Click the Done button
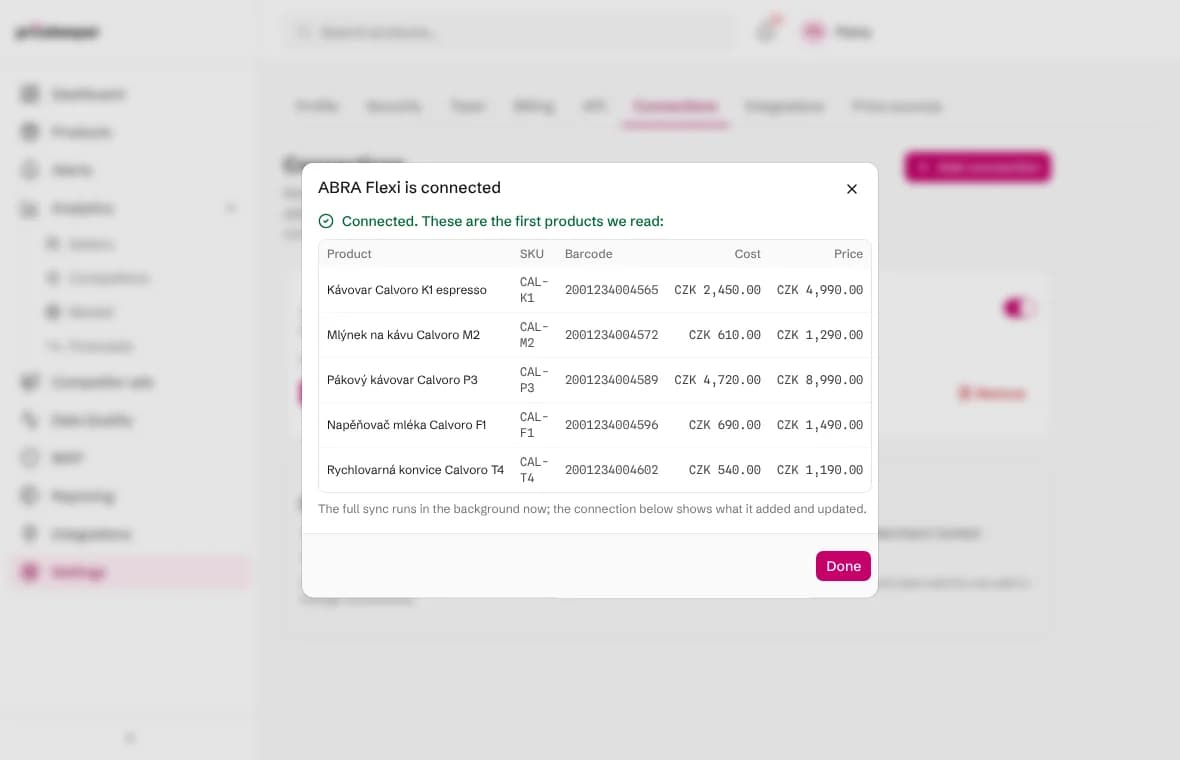This screenshot has width=1180, height=760. pyautogui.click(x=843, y=566)
